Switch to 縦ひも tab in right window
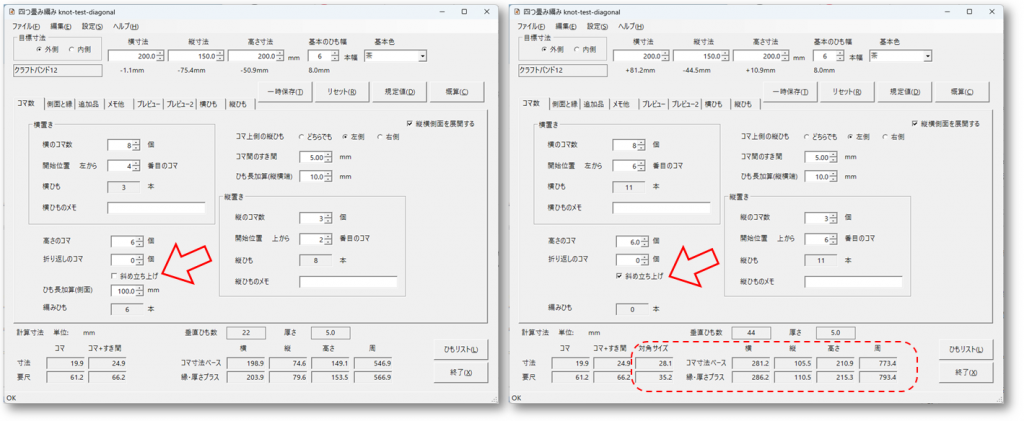The width and height of the screenshot is (1024, 421). pyautogui.click(x=743, y=104)
